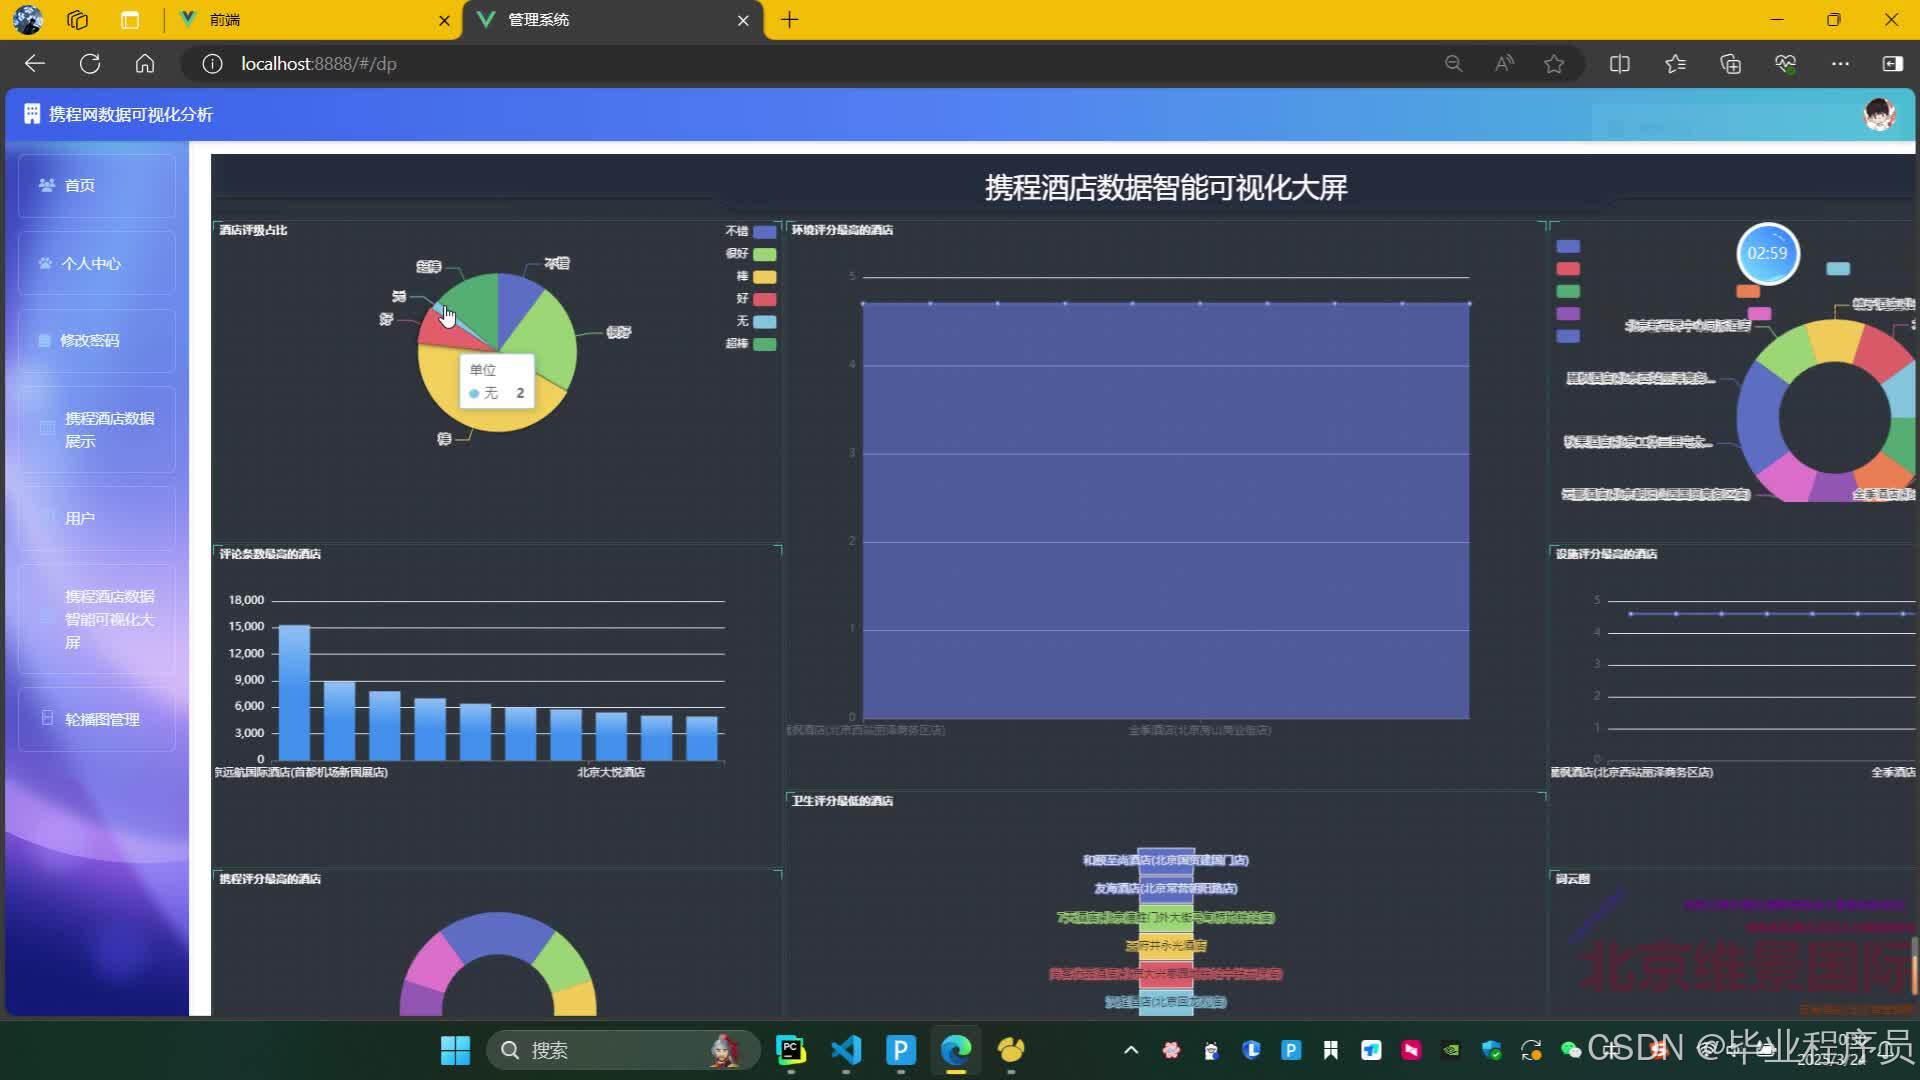The image size is (1920, 1080).
Task: Open Visual Studio Code from taskbar
Action: click(x=846, y=1050)
